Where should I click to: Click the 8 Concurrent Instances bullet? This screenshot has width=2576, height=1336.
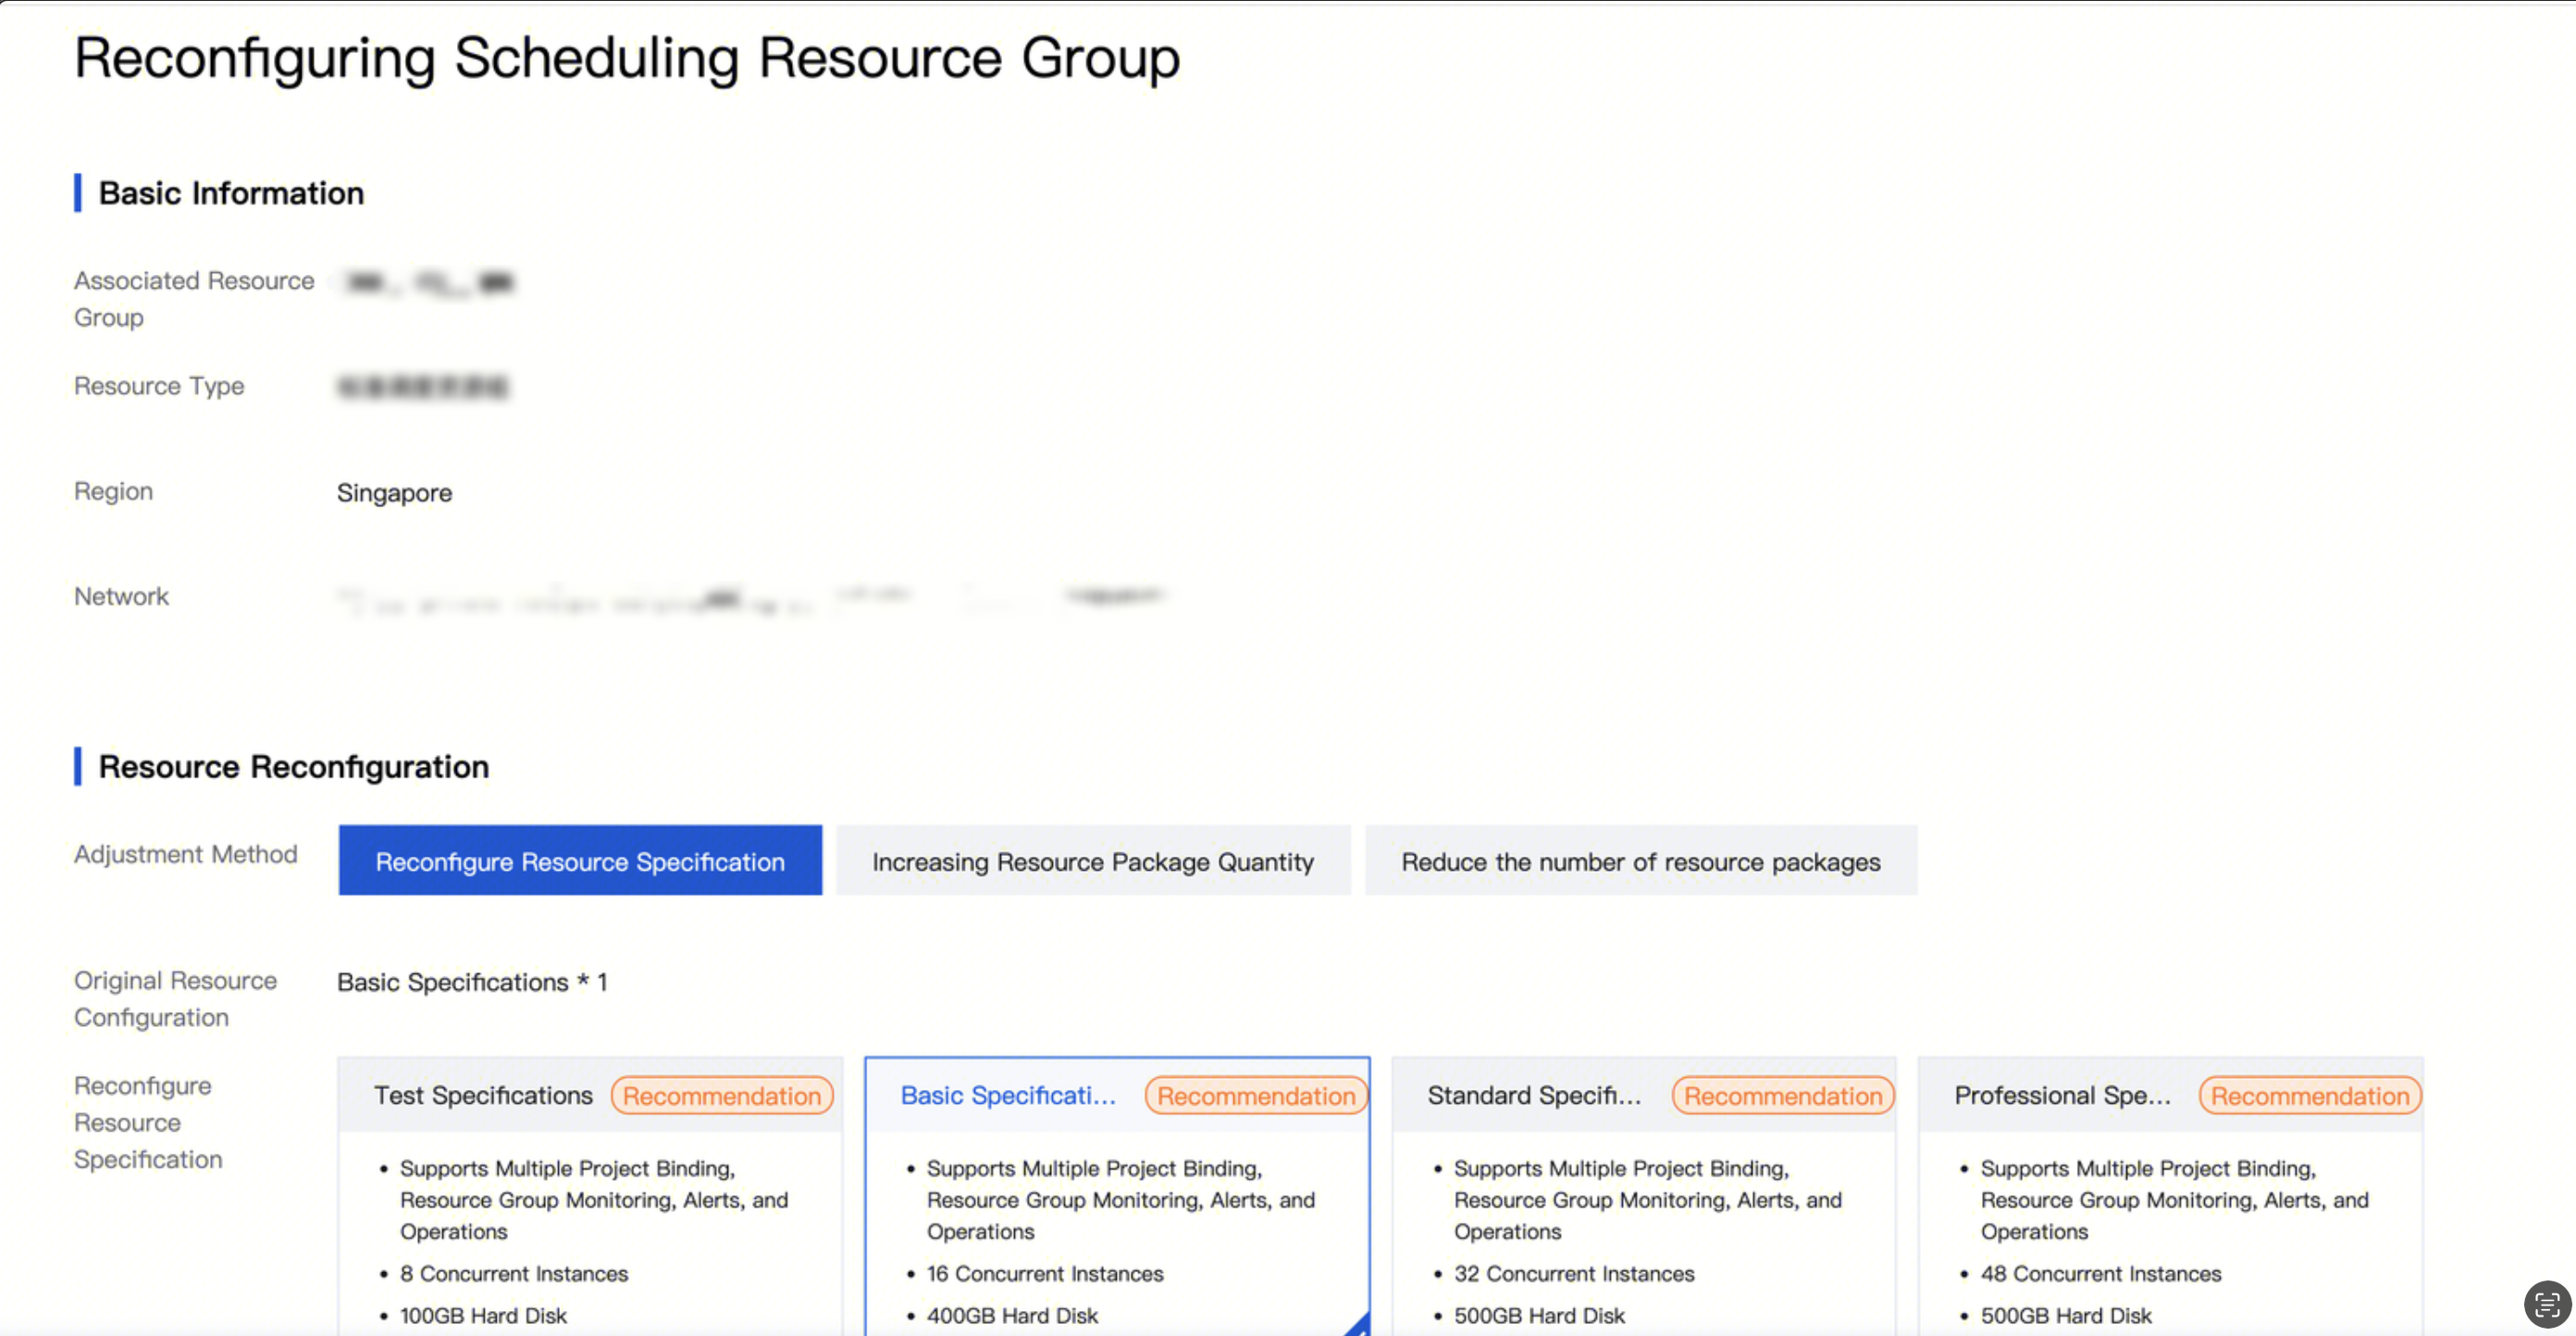click(513, 1274)
